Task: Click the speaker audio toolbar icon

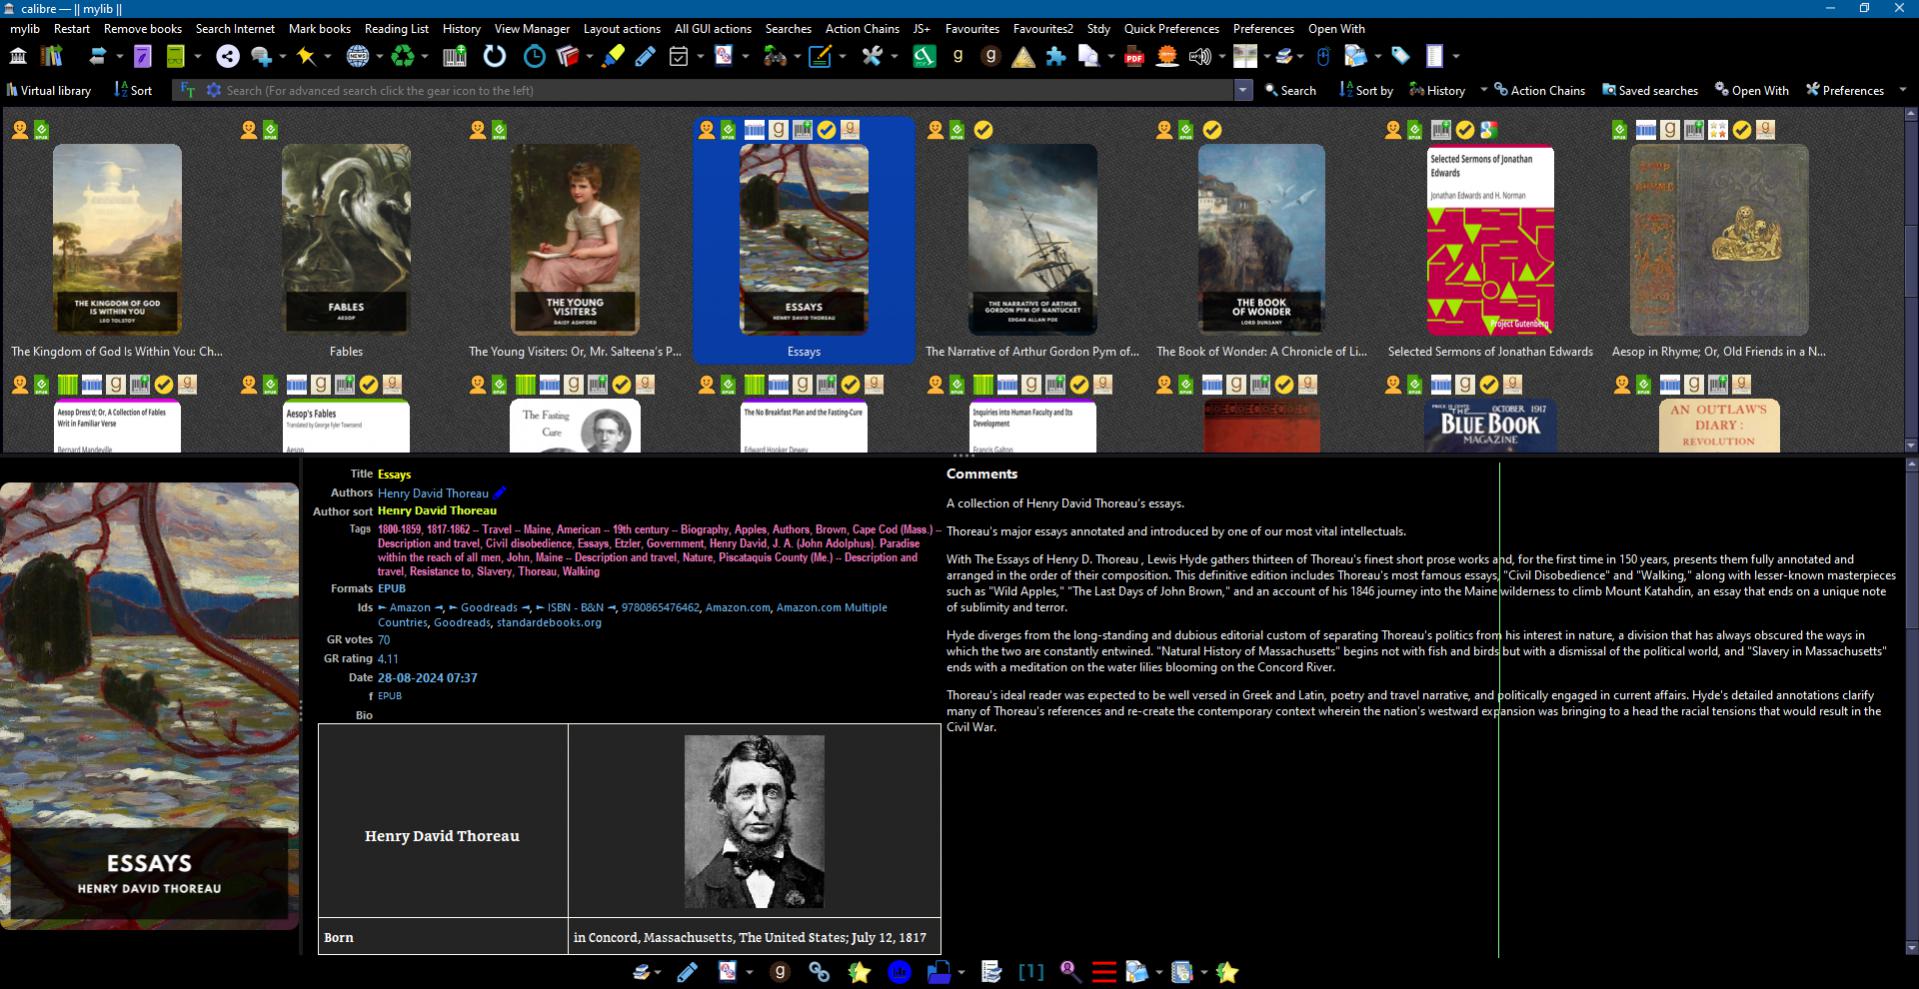Action: point(1200,57)
